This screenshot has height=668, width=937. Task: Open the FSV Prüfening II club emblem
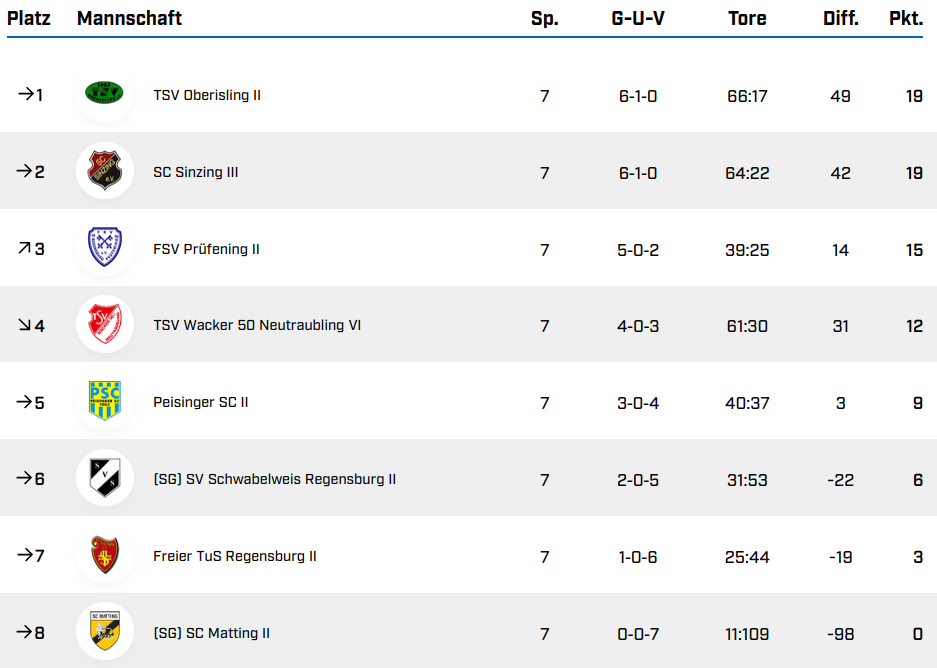[104, 248]
